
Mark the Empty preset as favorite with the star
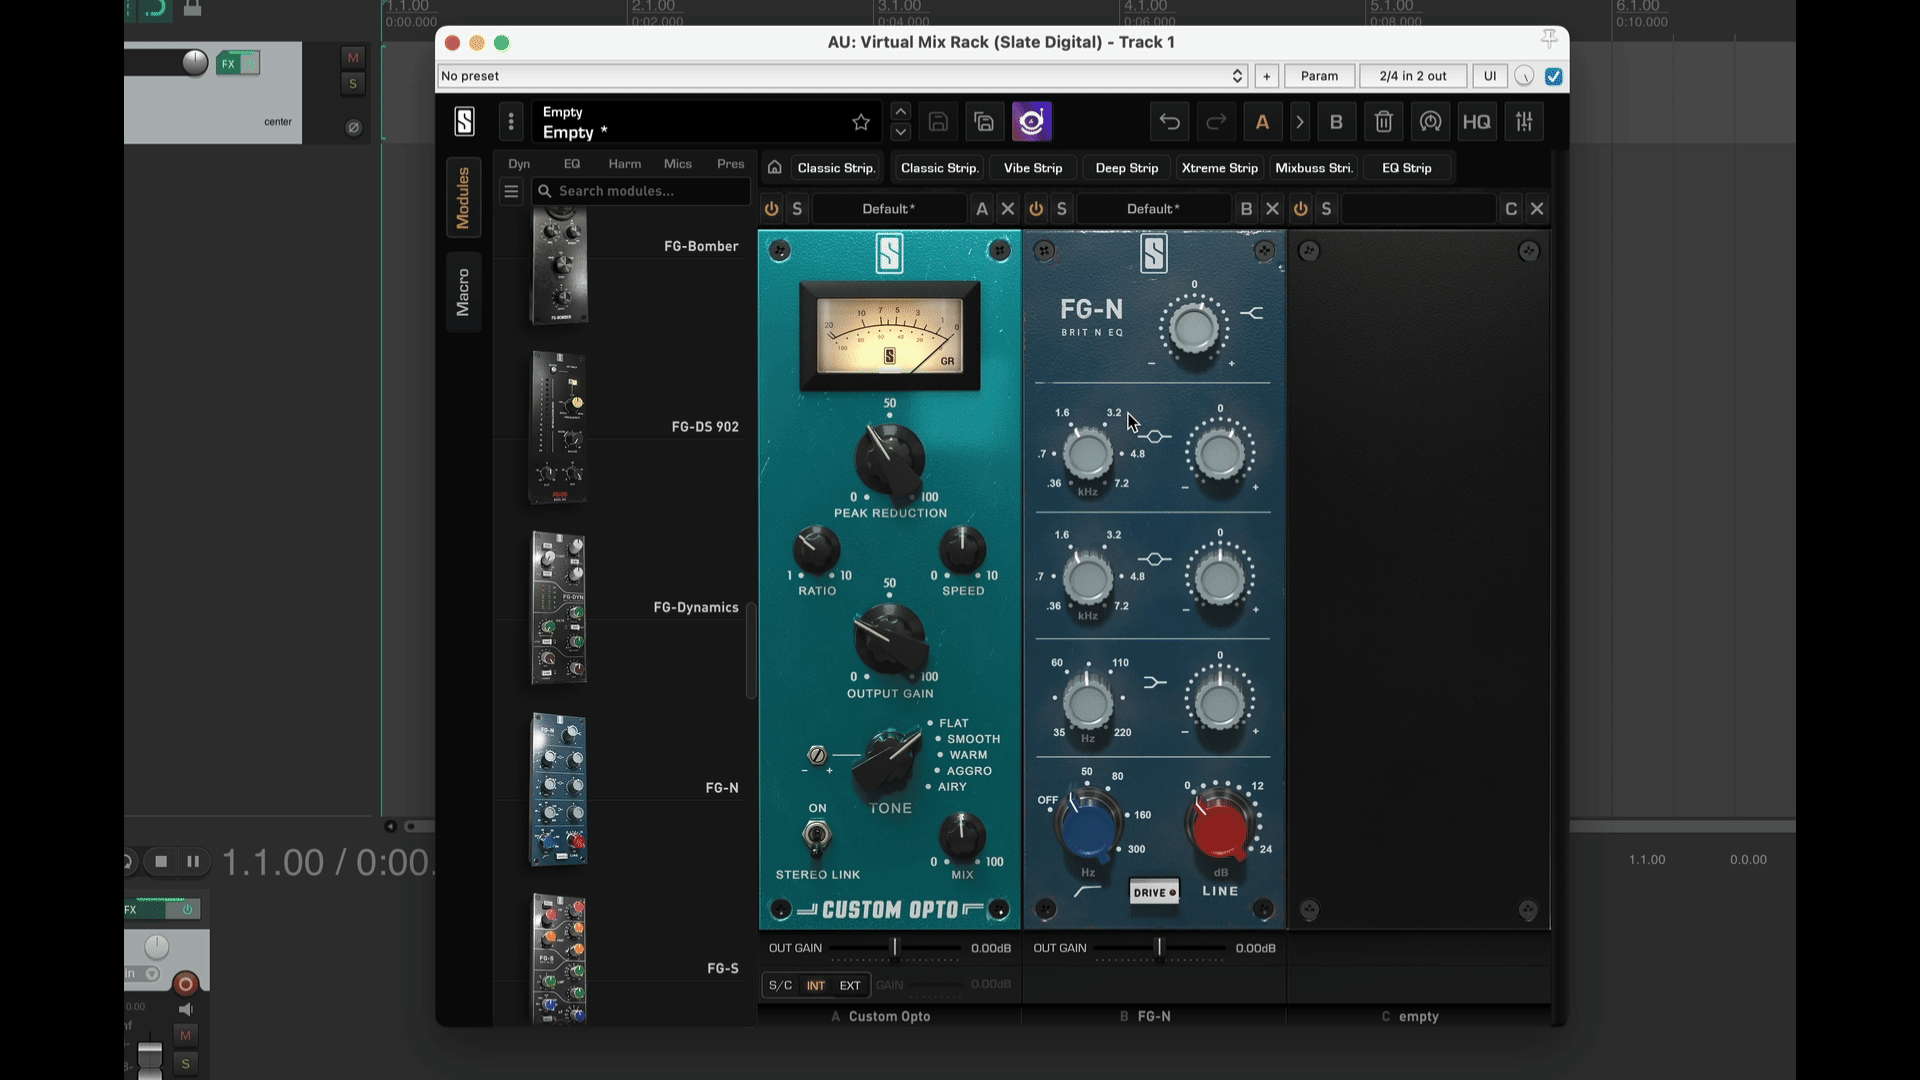[x=861, y=122]
